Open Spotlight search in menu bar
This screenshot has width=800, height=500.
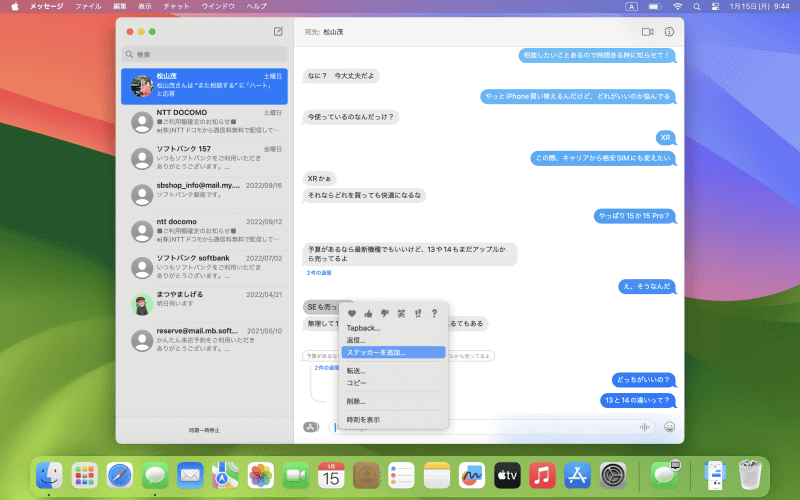click(x=696, y=7)
